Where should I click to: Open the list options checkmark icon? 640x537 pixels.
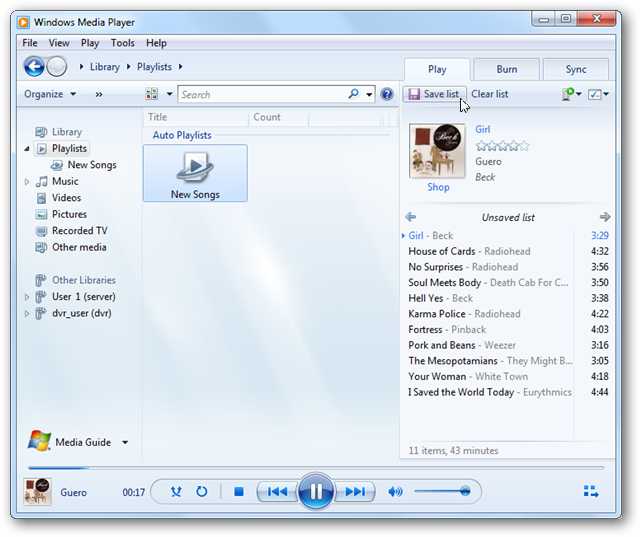click(594, 94)
